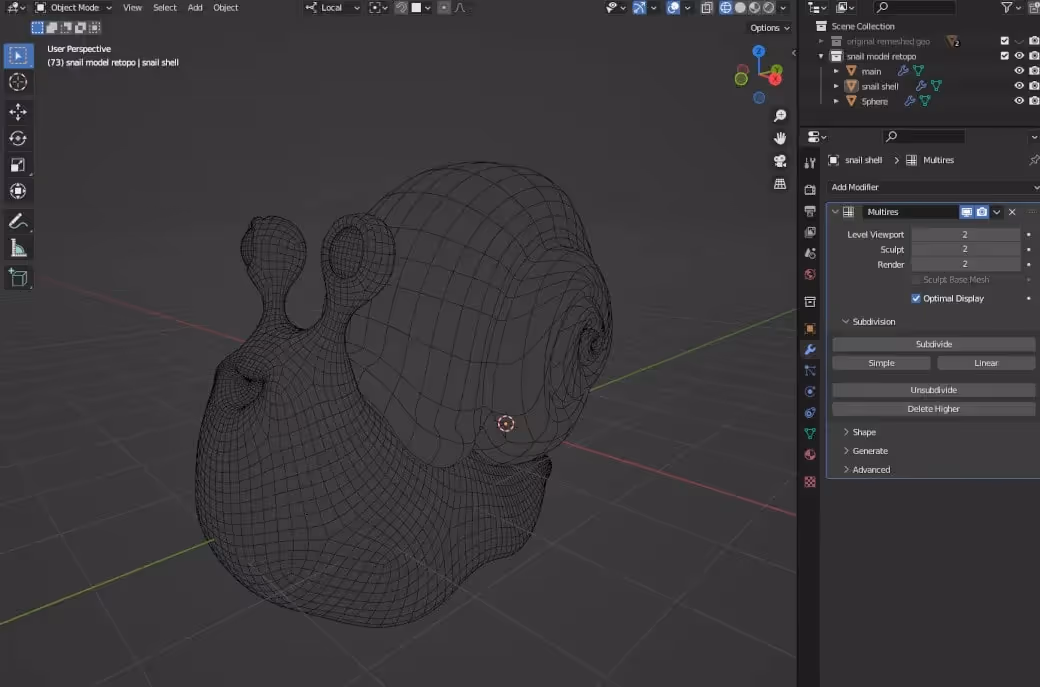Disable rendering for the Sphere object

click(1033, 101)
